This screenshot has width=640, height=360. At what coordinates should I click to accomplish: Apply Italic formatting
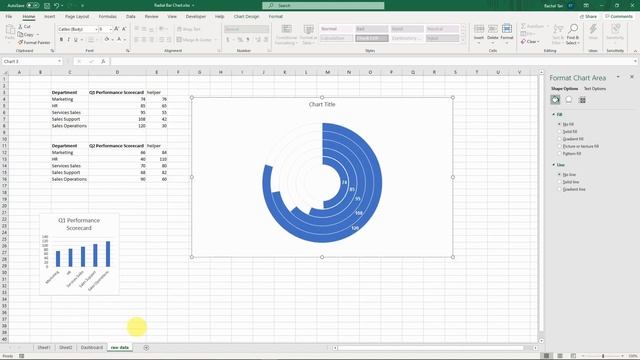[x=68, y=40]
